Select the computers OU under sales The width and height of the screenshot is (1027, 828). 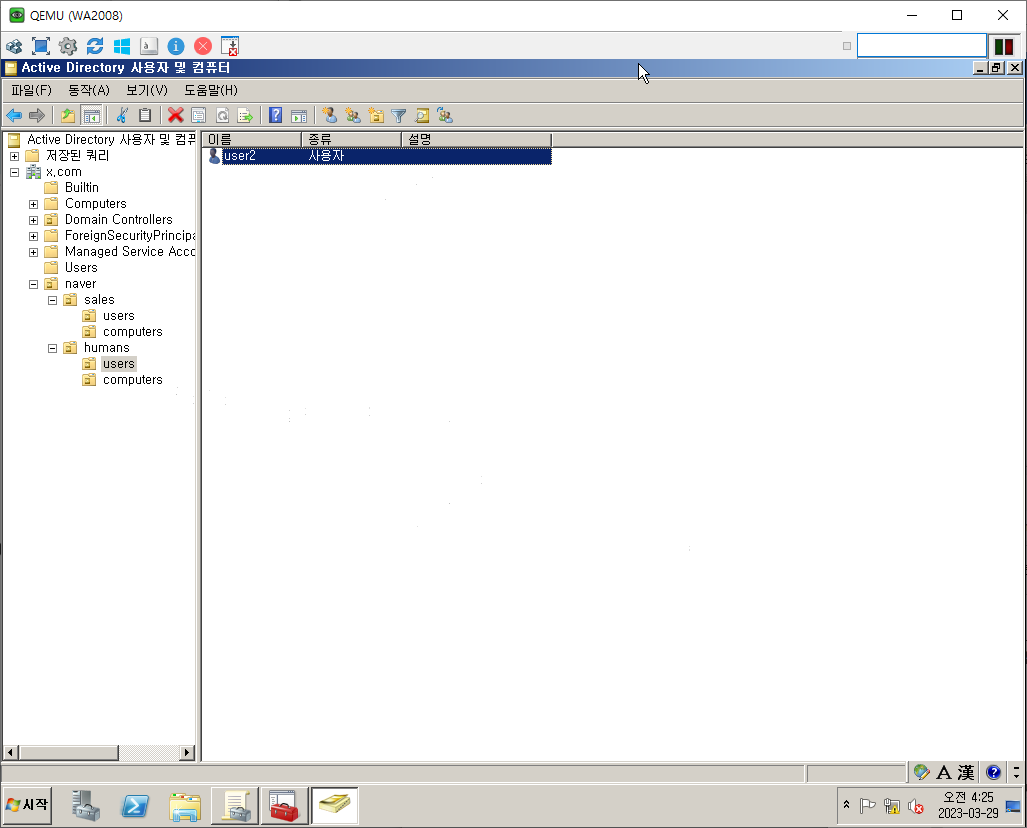click(x=132, y=332)
